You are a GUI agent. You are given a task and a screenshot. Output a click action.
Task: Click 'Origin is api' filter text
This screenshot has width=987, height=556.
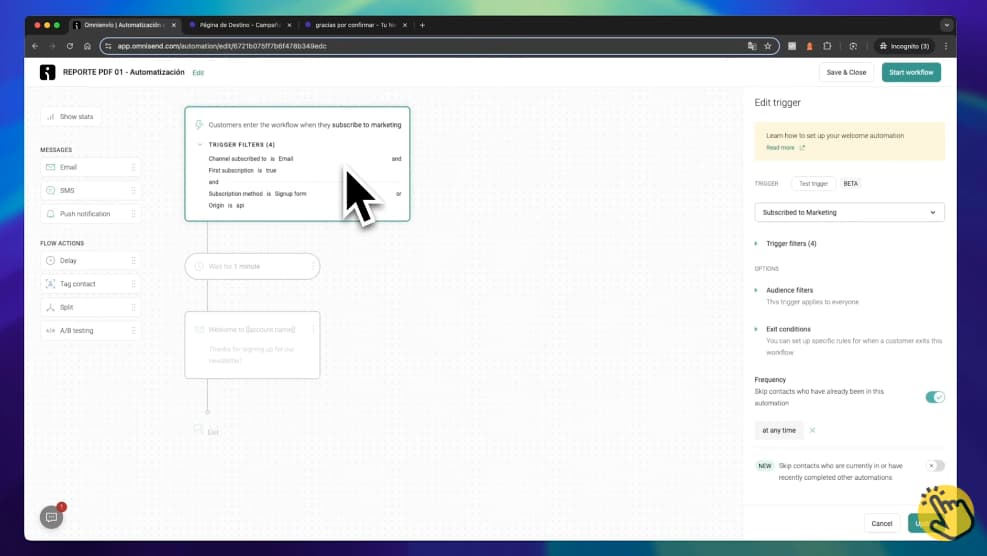point(226,205)
